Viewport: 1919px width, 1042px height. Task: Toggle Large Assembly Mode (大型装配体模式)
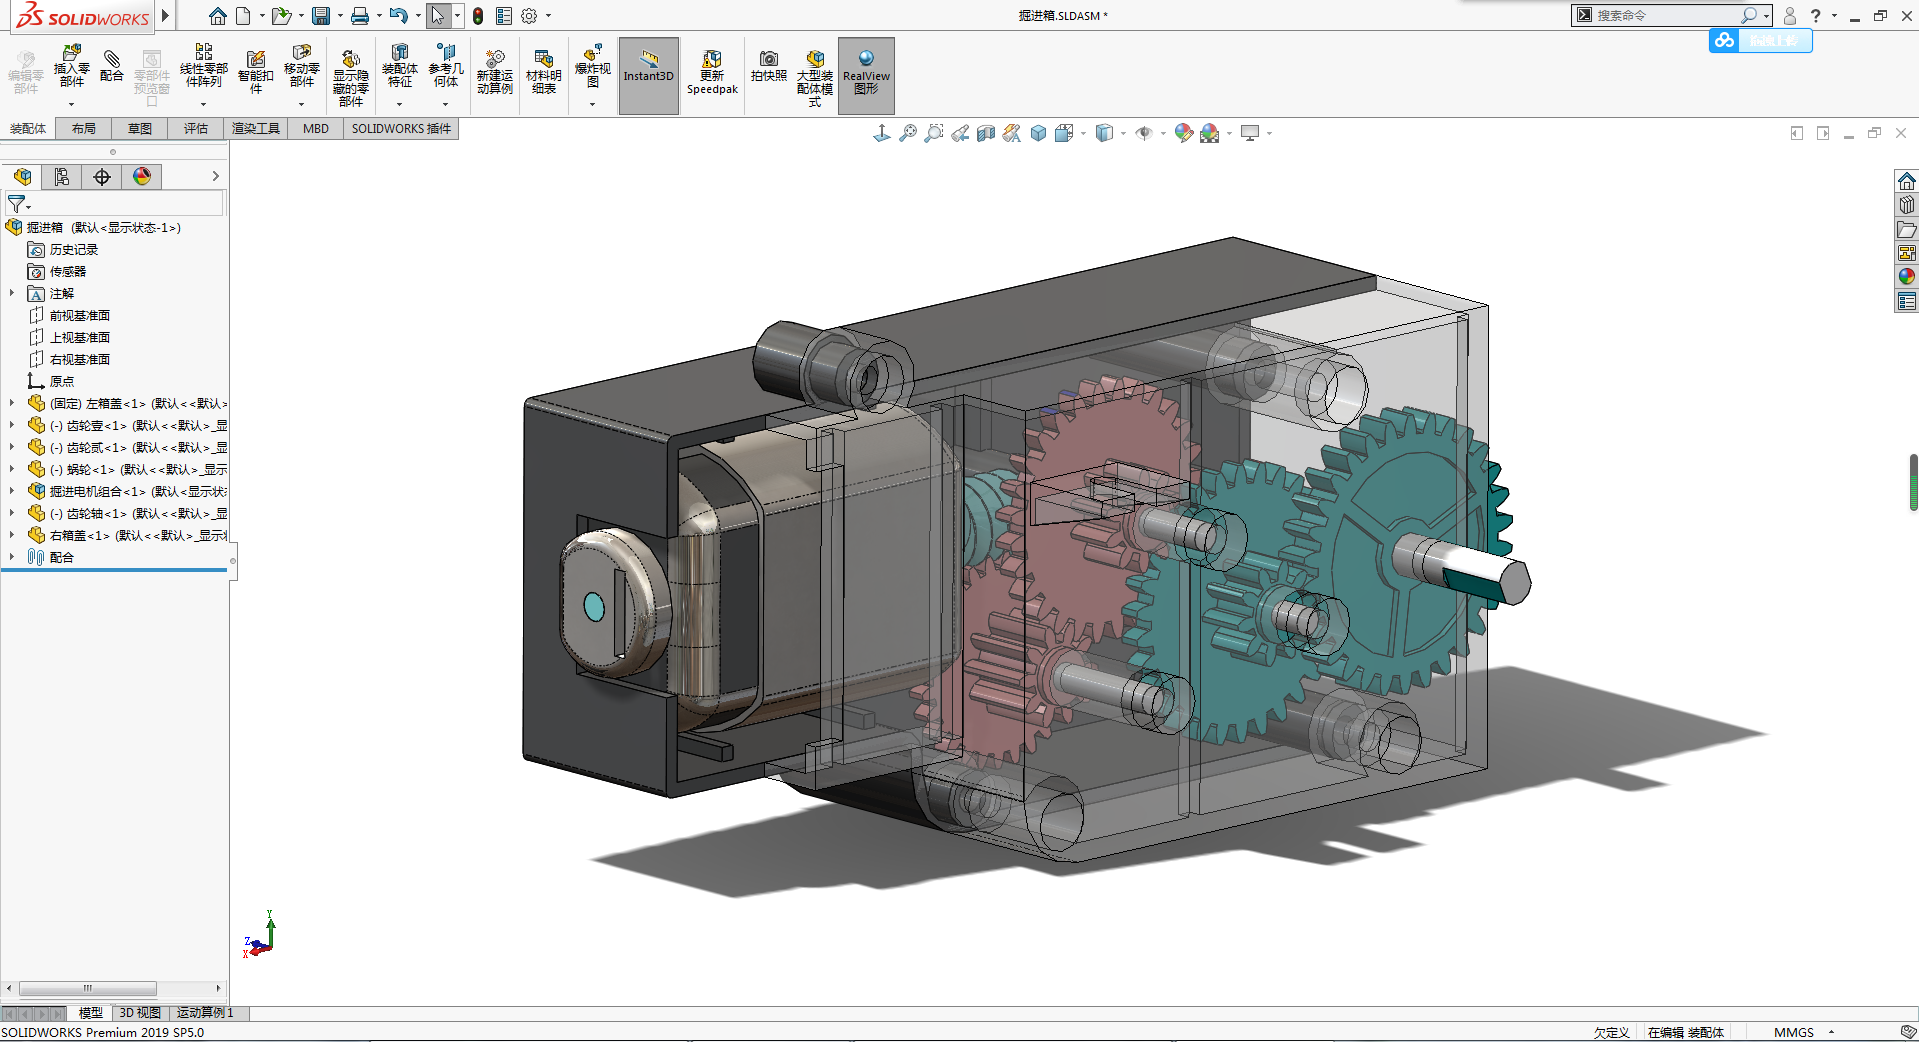pos(815,72)
